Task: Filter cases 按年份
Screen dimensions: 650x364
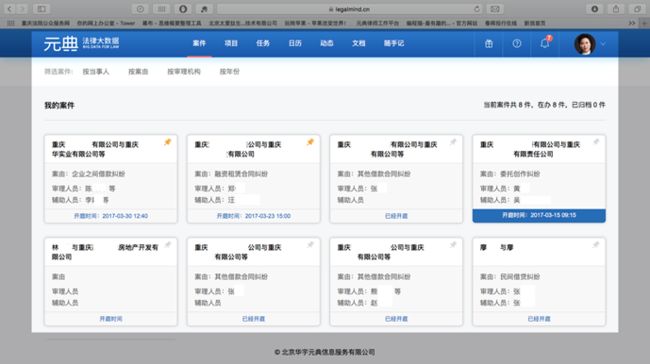Action: pyautogui.click(x=229, y=72)
